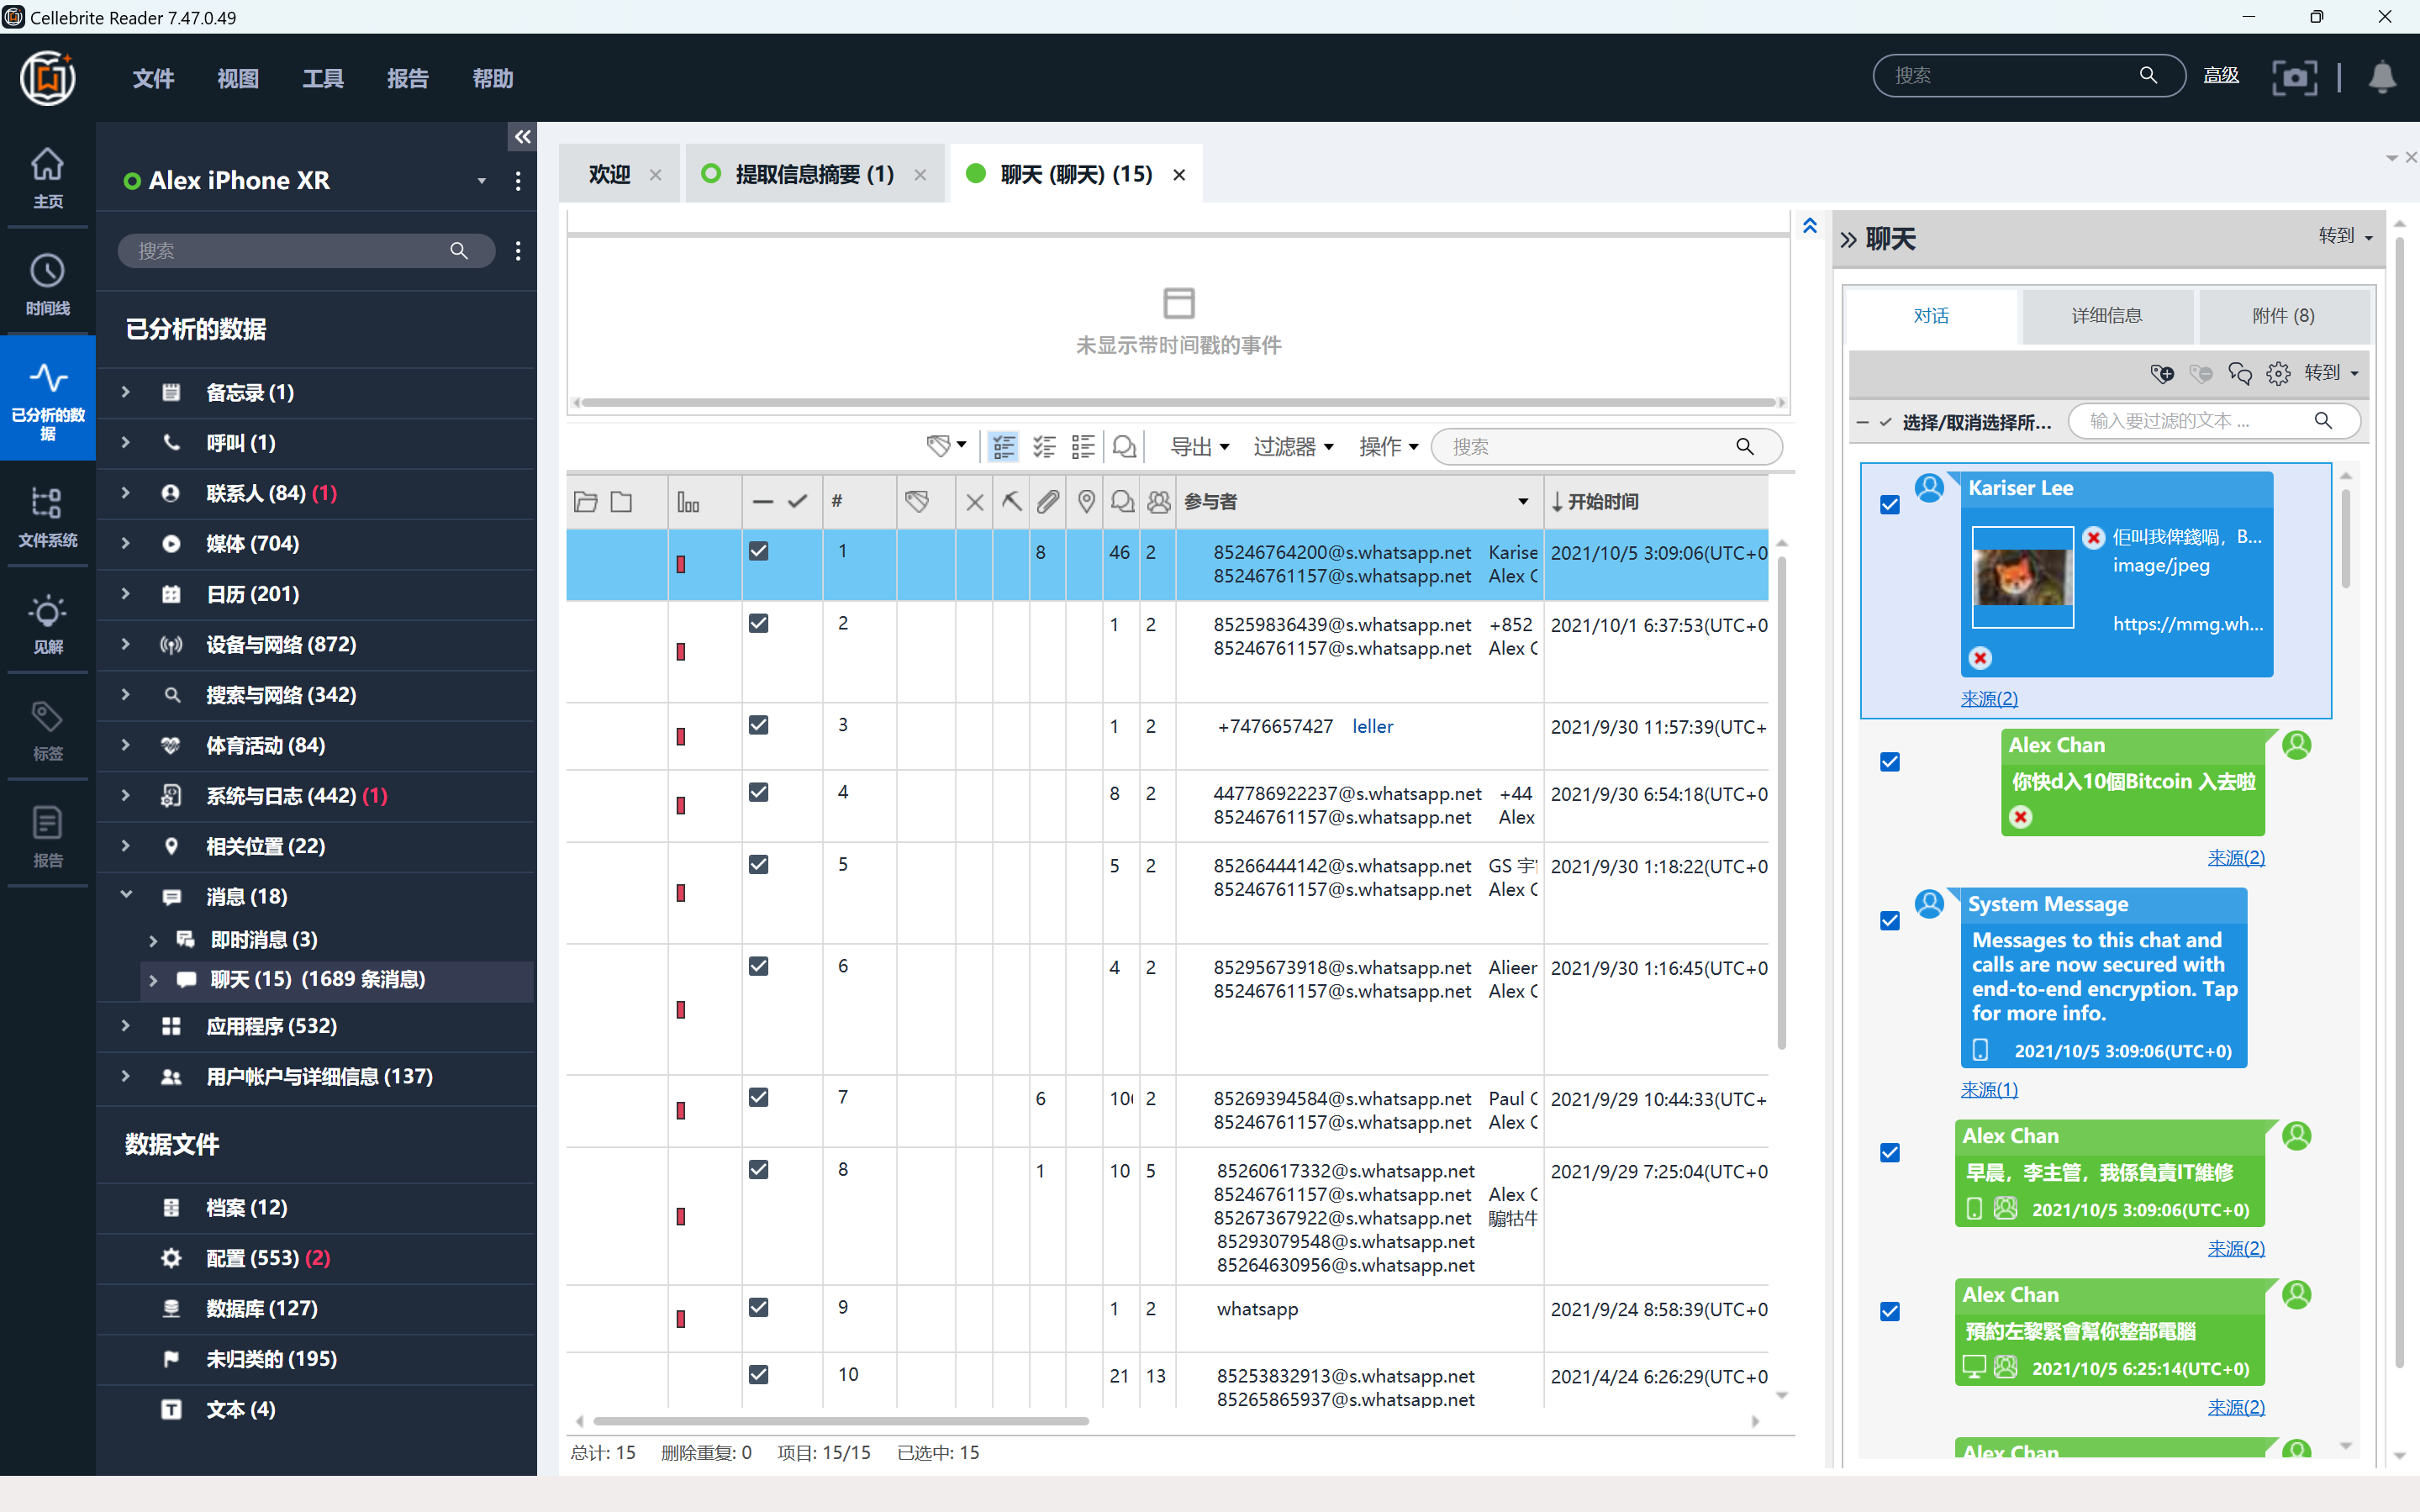This screenshot has width=2420, height=1512.
Task: Open the 过滤器 dropdown
Action: pos(1292,447)
